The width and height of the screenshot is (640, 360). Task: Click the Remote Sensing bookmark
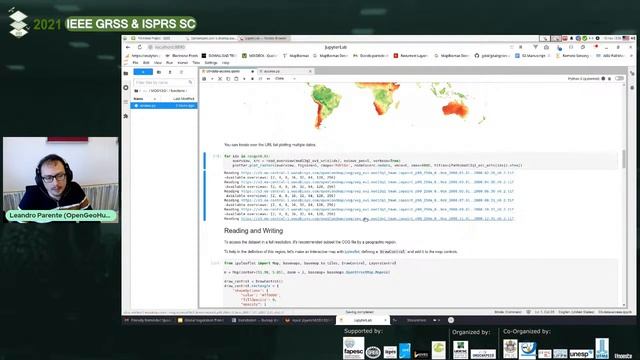click(x=573, y=56)
